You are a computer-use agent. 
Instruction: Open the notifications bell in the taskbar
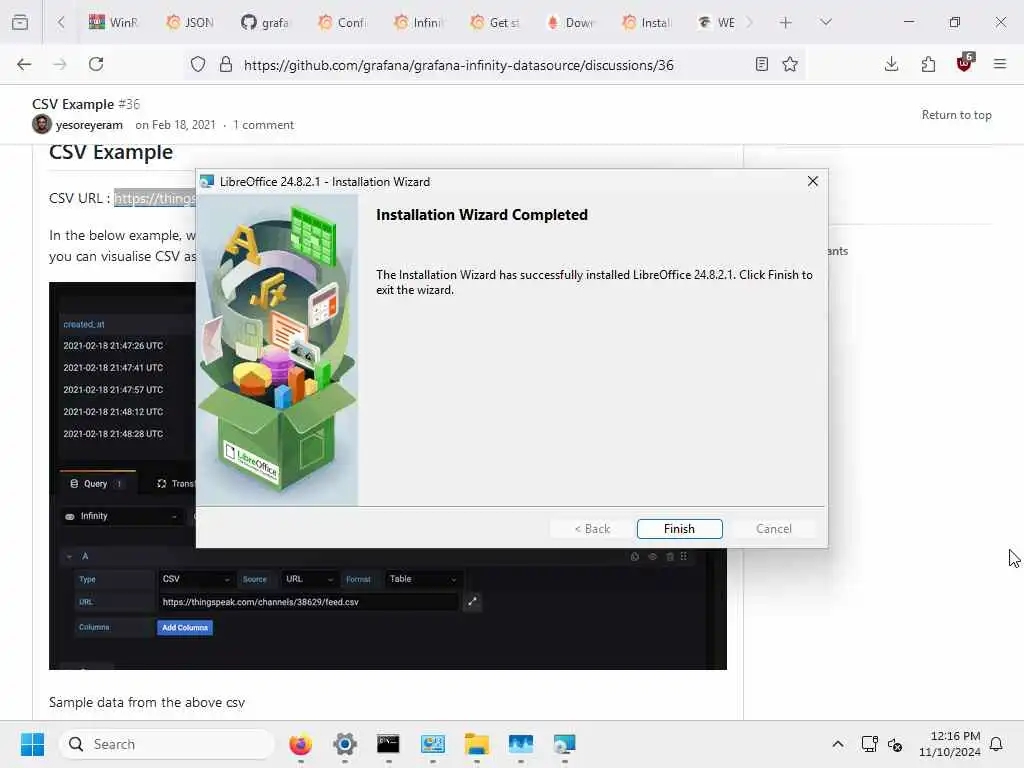[x=996, y=744]
